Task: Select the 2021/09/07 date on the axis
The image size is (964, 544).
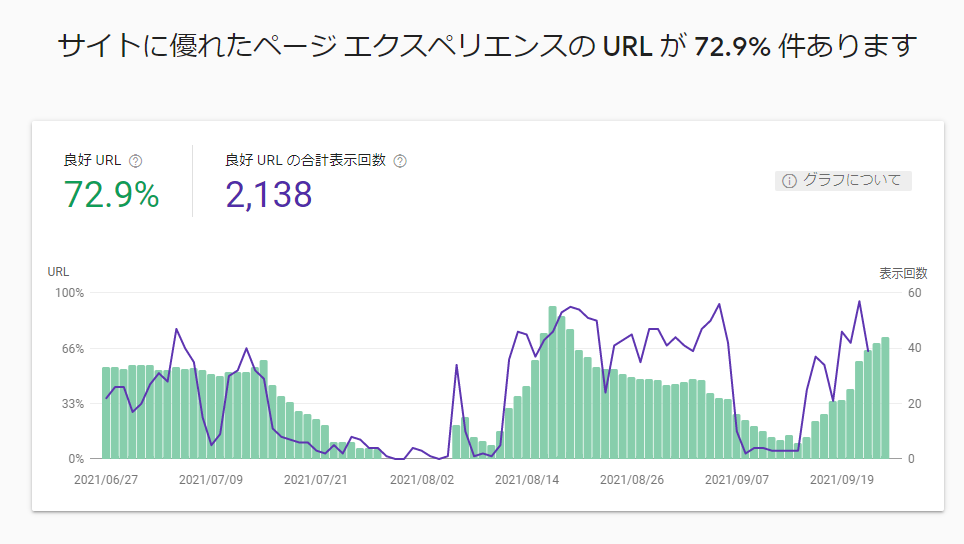Action: coord(737,479)
